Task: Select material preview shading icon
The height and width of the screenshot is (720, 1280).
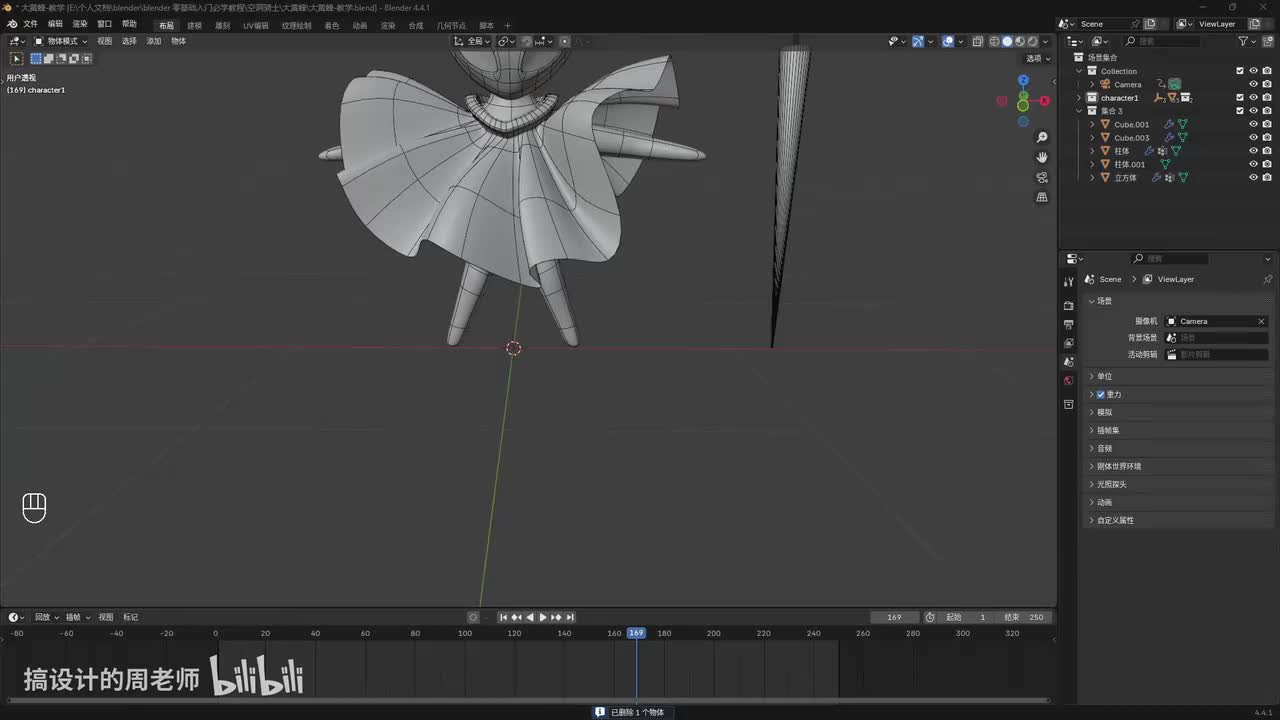Action: pyautogui.click(x=1020, y=41)
